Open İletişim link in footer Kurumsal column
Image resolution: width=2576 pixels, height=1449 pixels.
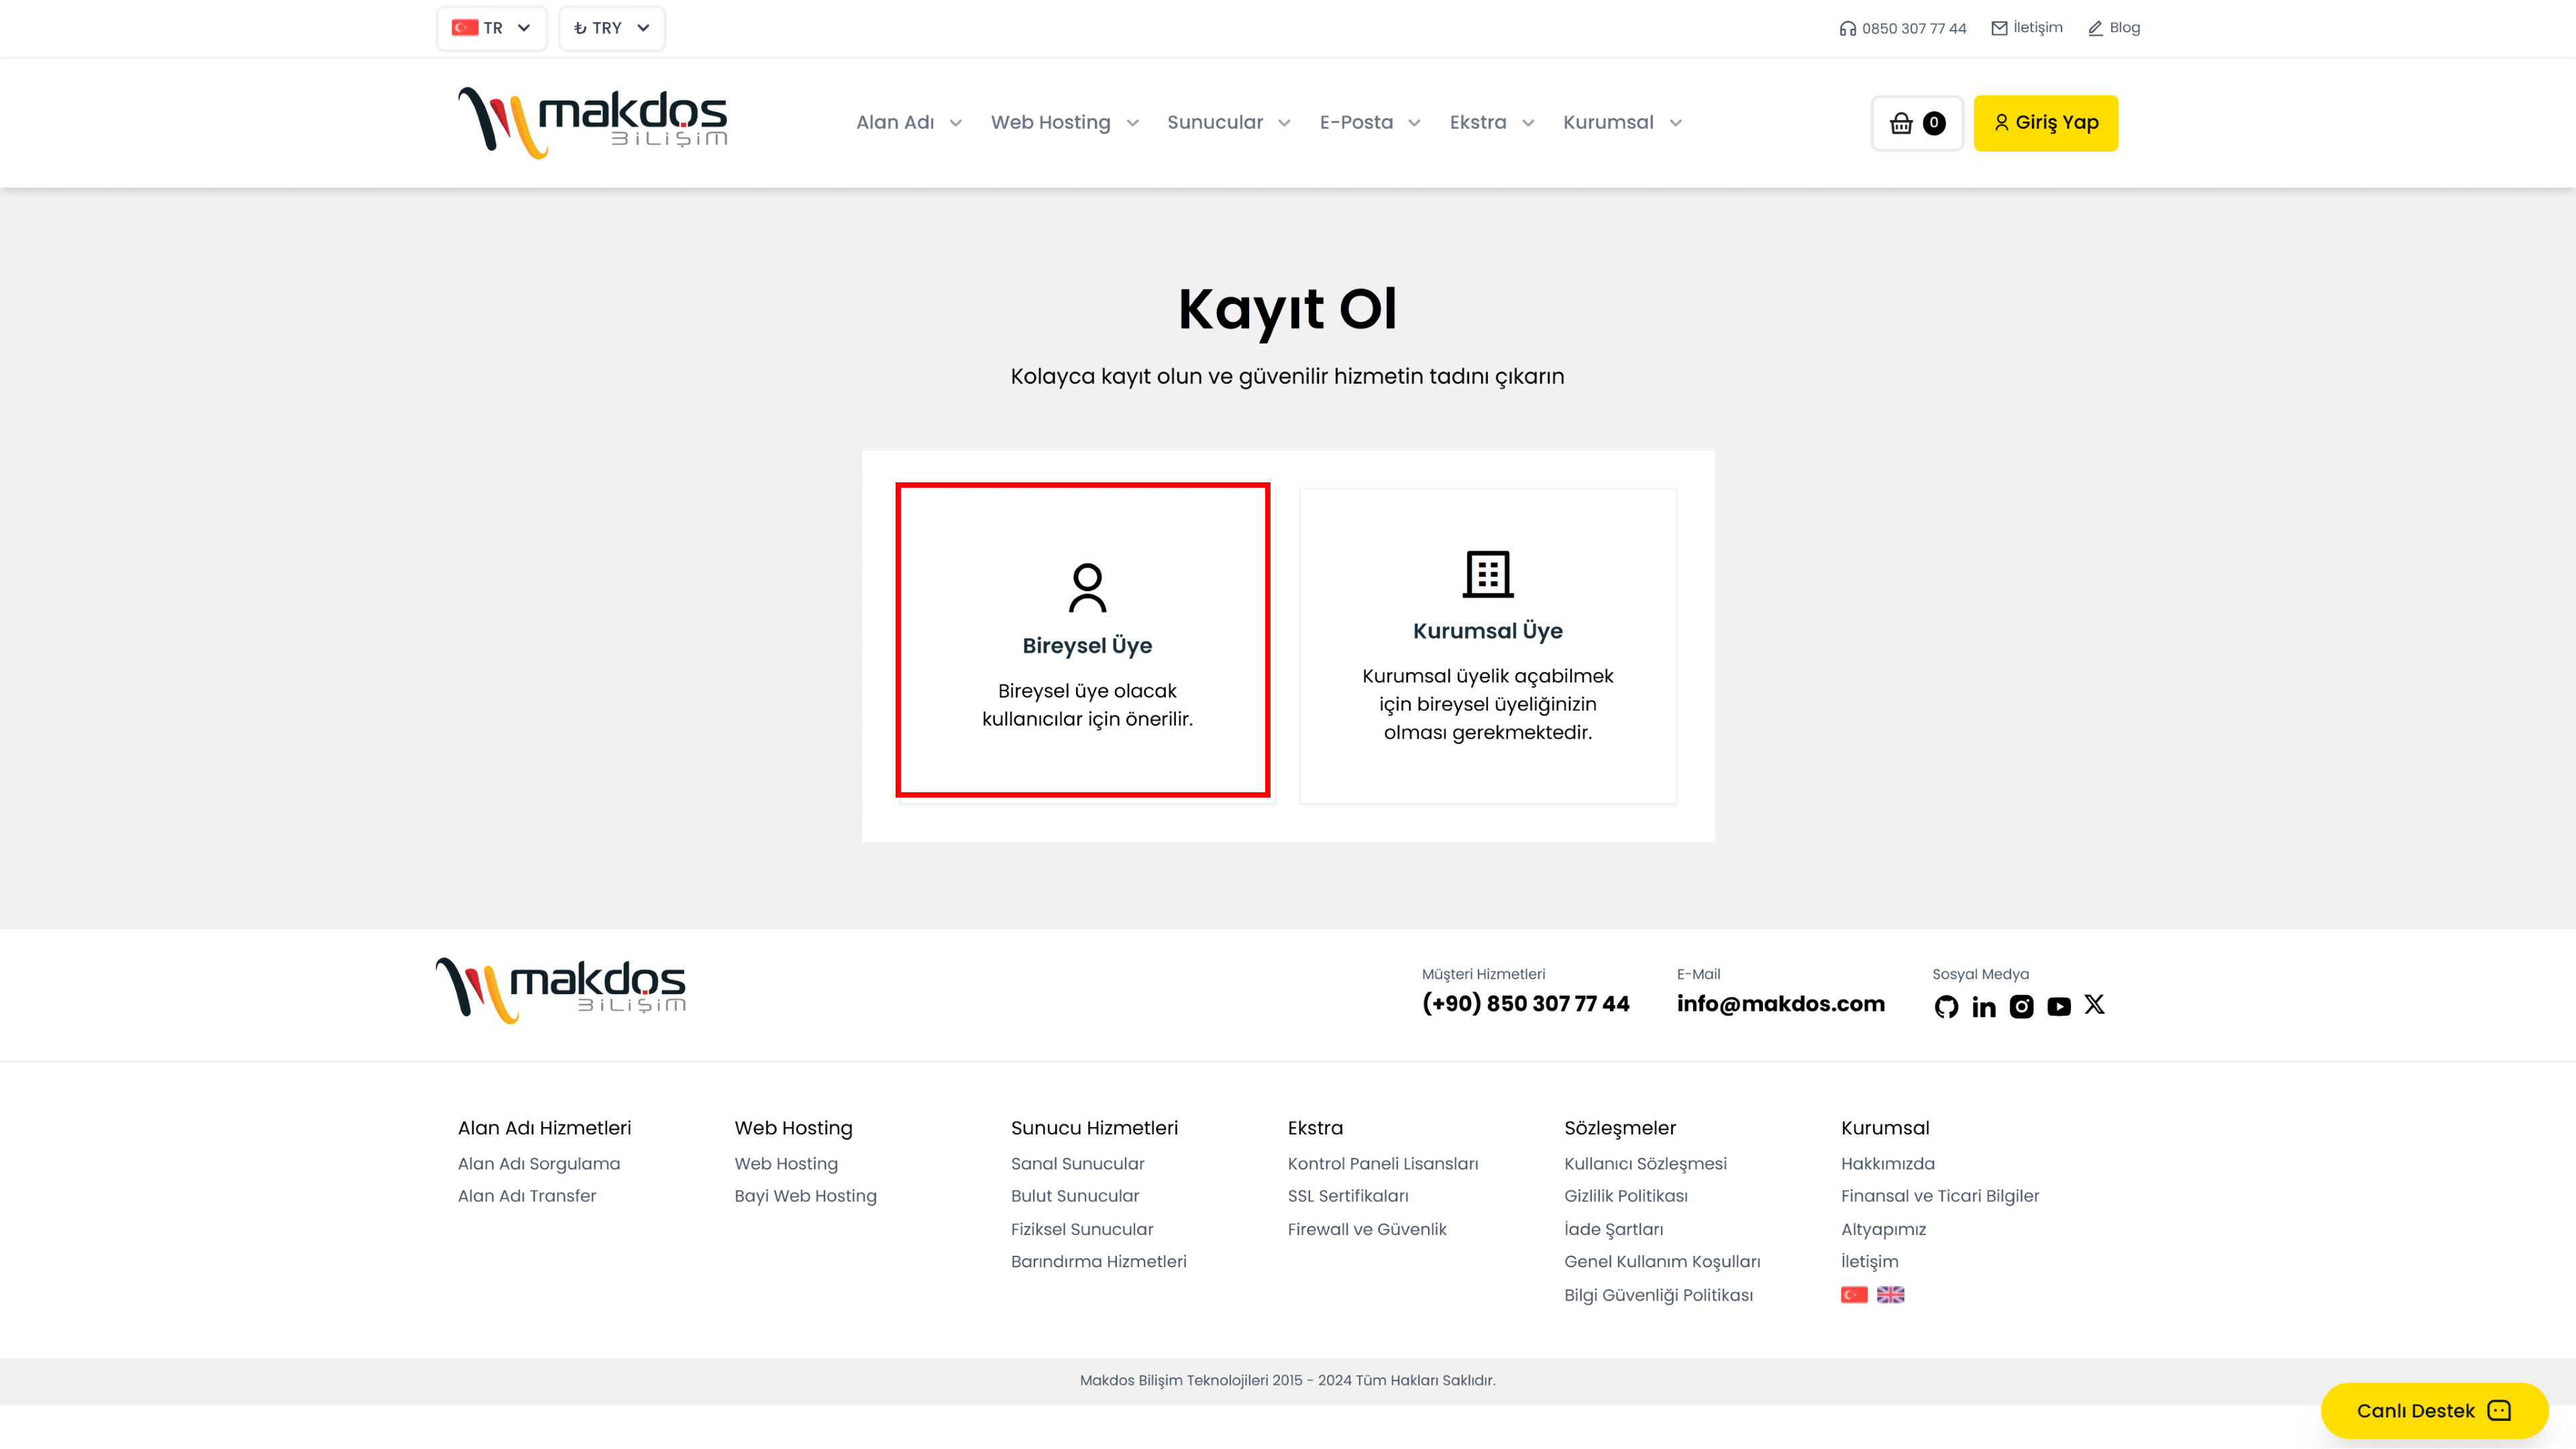[1870, 1262]
